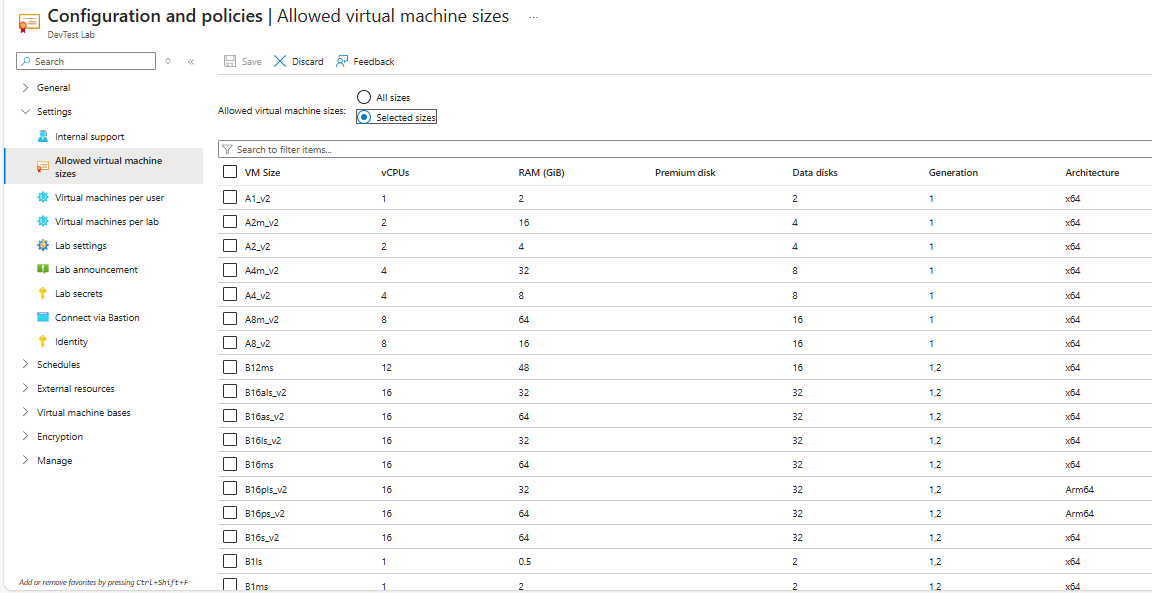Sort by the Architecture column header

pos(1092,173)
